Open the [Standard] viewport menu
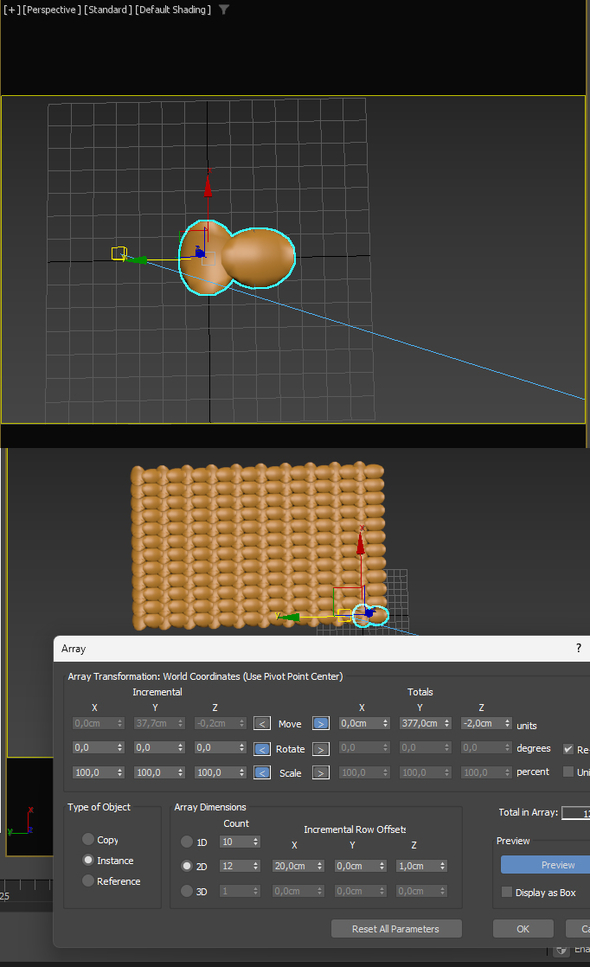Screen dimensions: 590x967 click(108, 9)
